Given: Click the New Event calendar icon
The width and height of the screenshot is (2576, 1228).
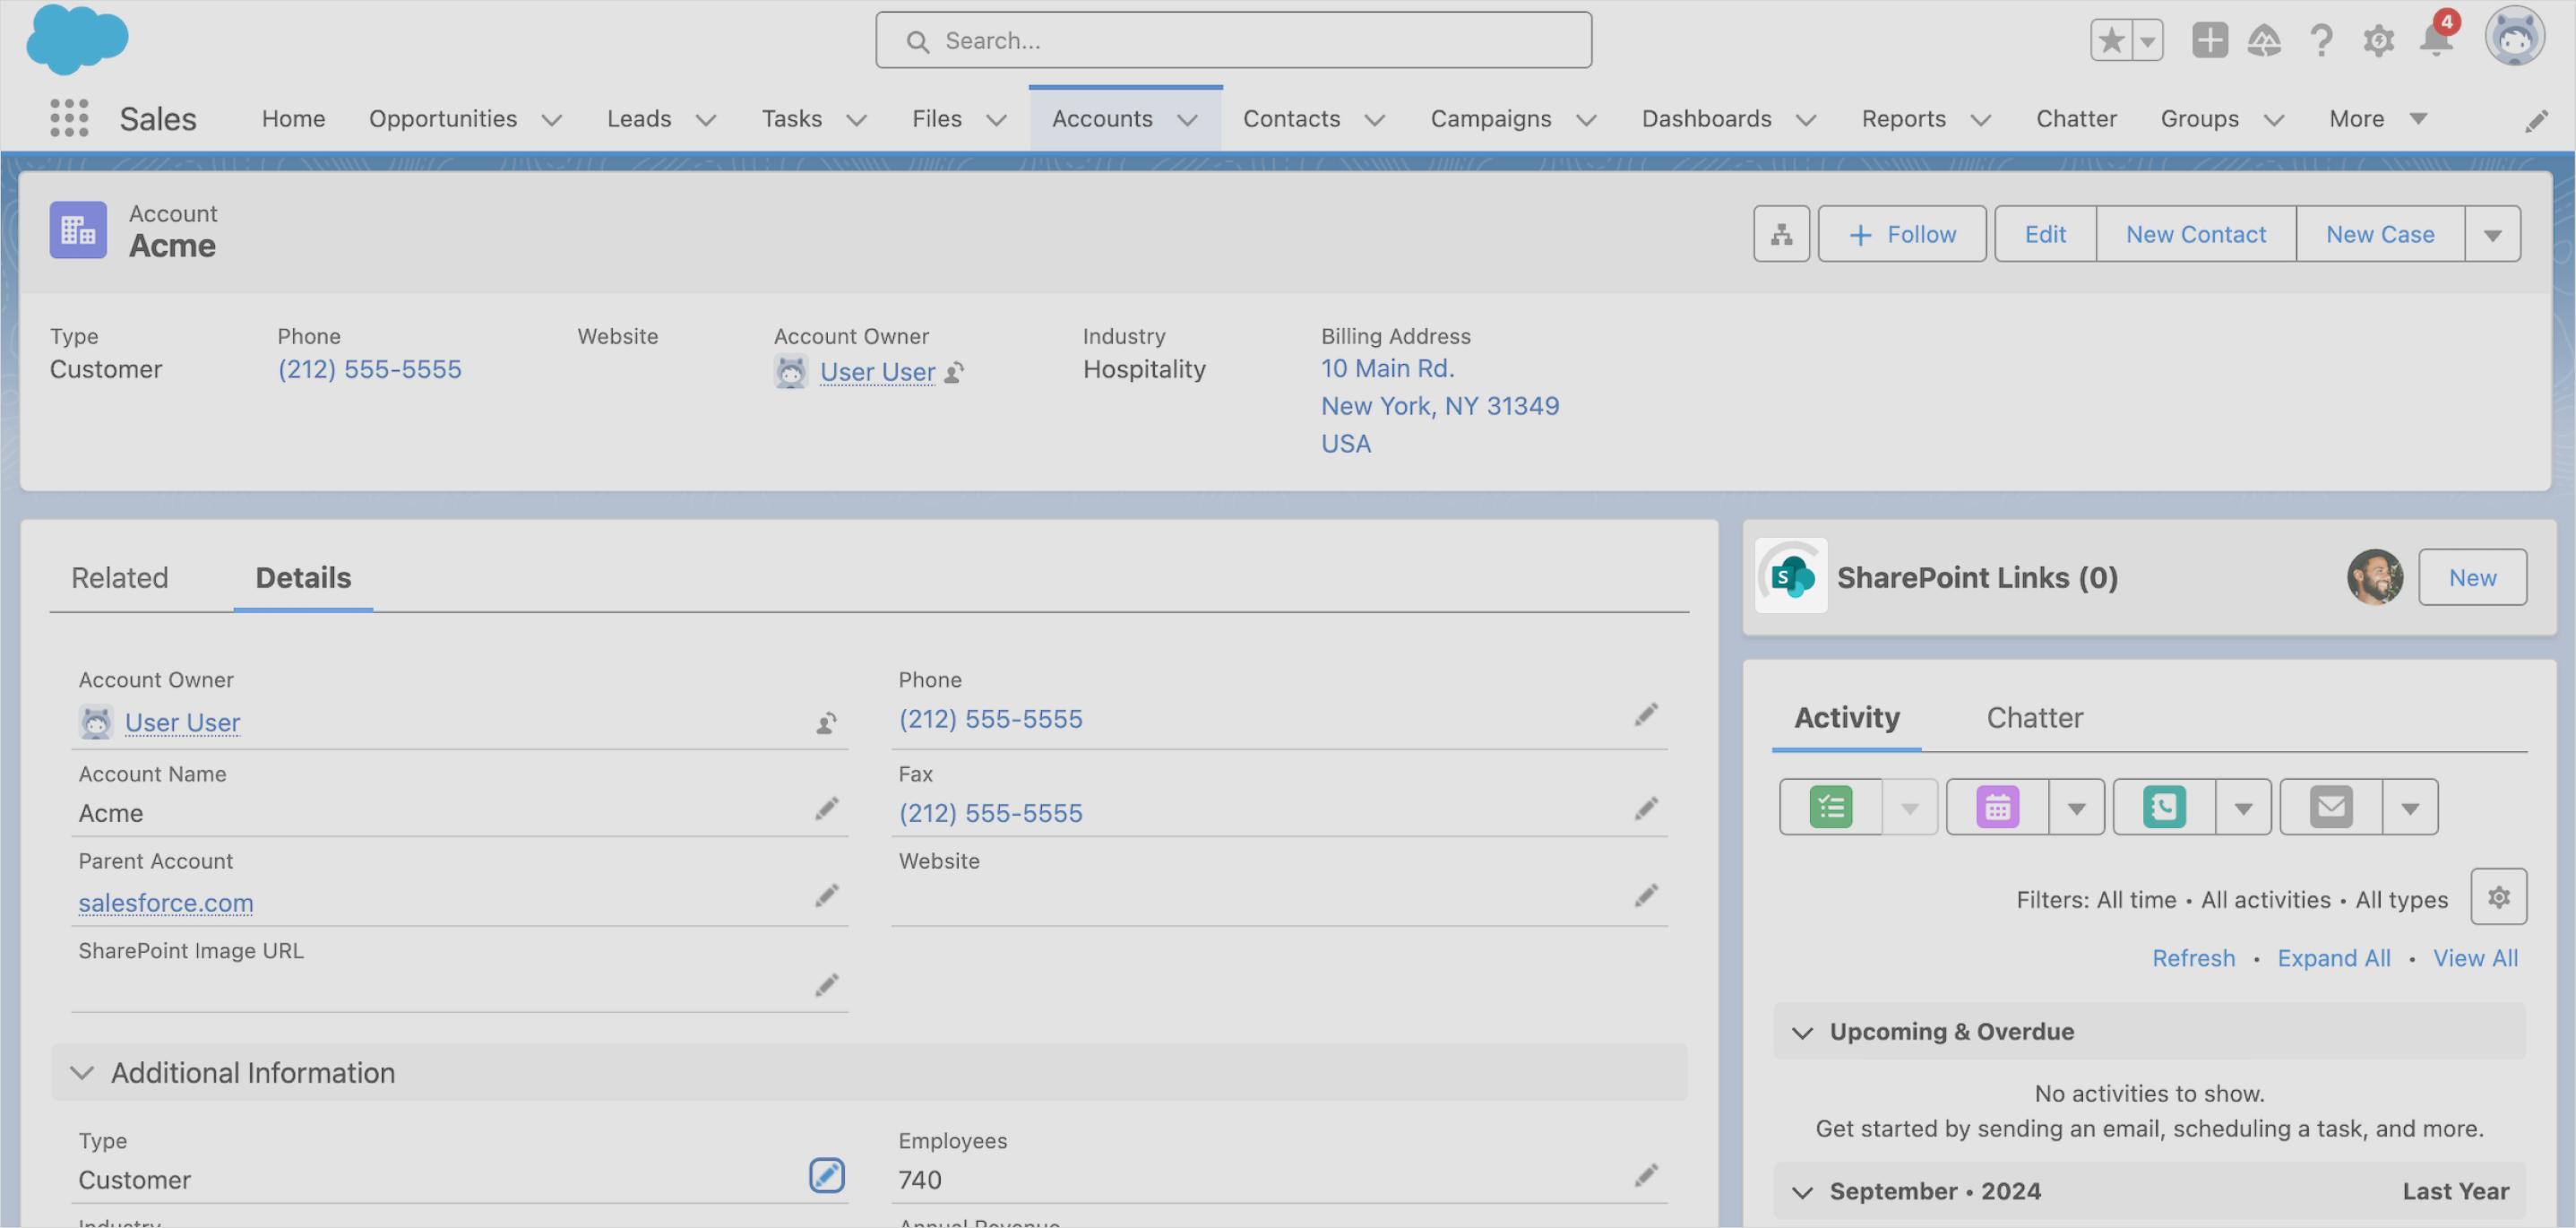Looking at the screenshot, I should click(x=1997, y=807).
